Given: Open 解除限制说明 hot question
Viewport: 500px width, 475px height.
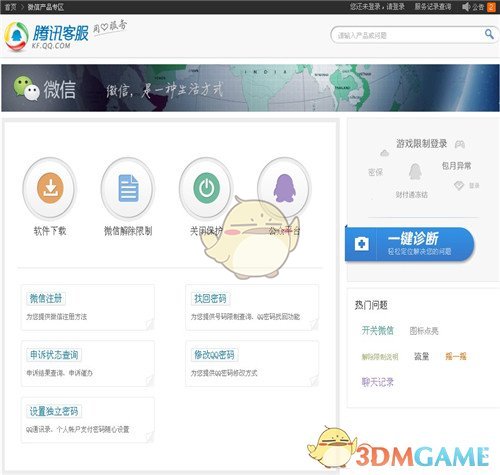Looking at the screenshot, I should tap(380, 357).
